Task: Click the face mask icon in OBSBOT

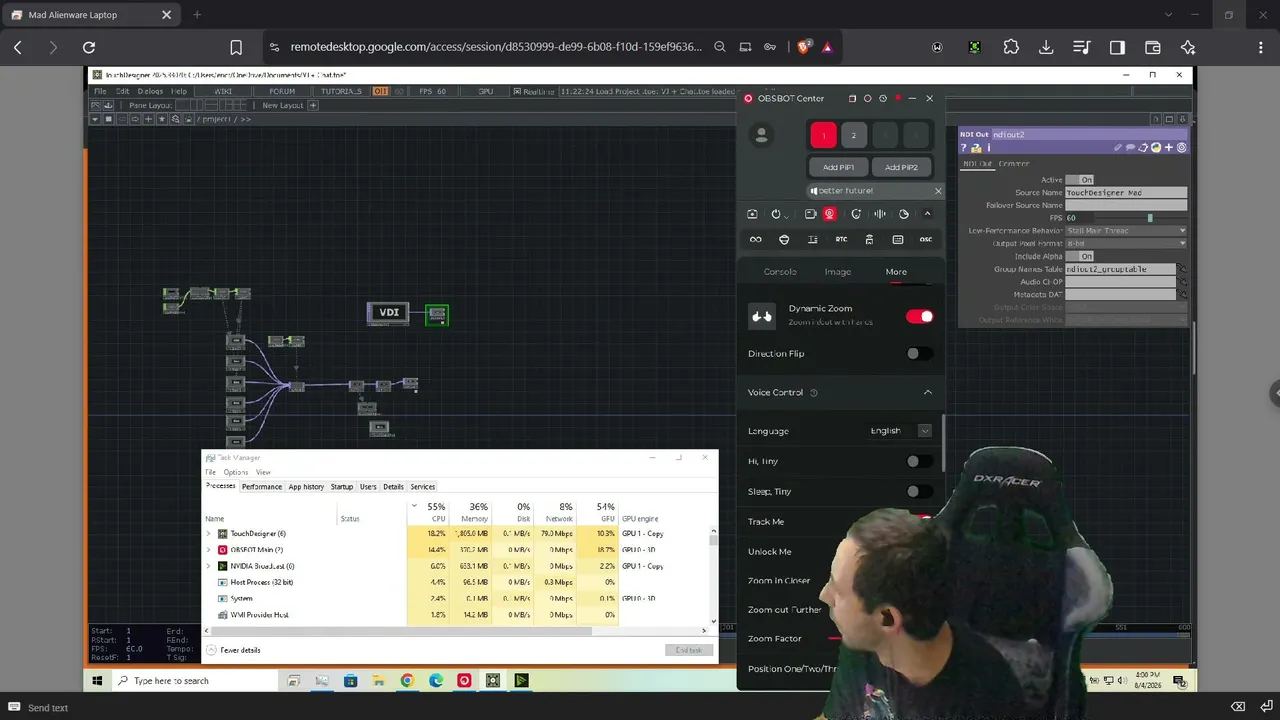Action: [x=784, y=240]
